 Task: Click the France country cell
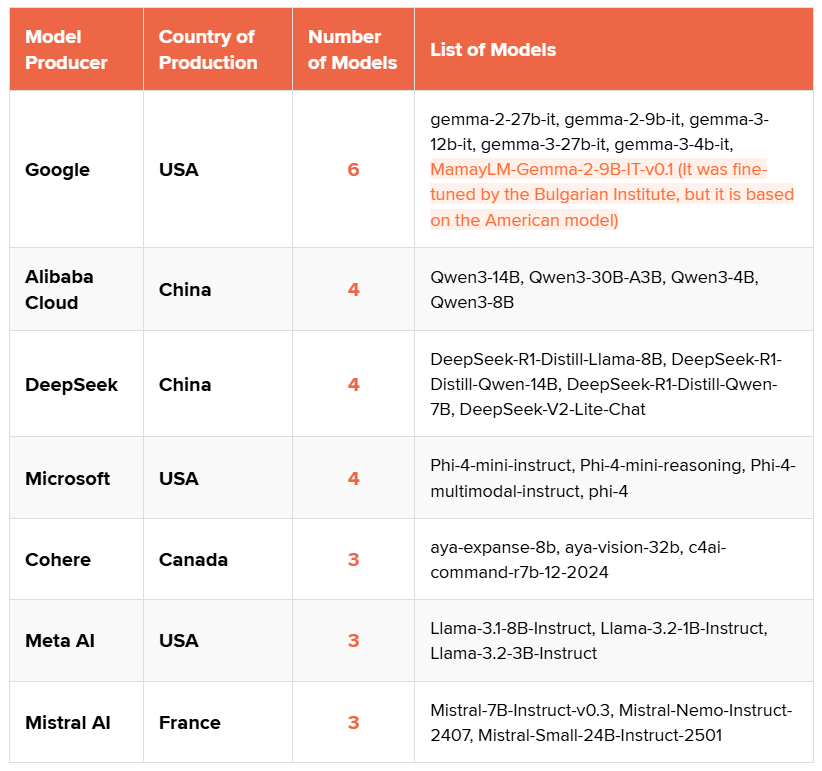[x=190, y=722]
